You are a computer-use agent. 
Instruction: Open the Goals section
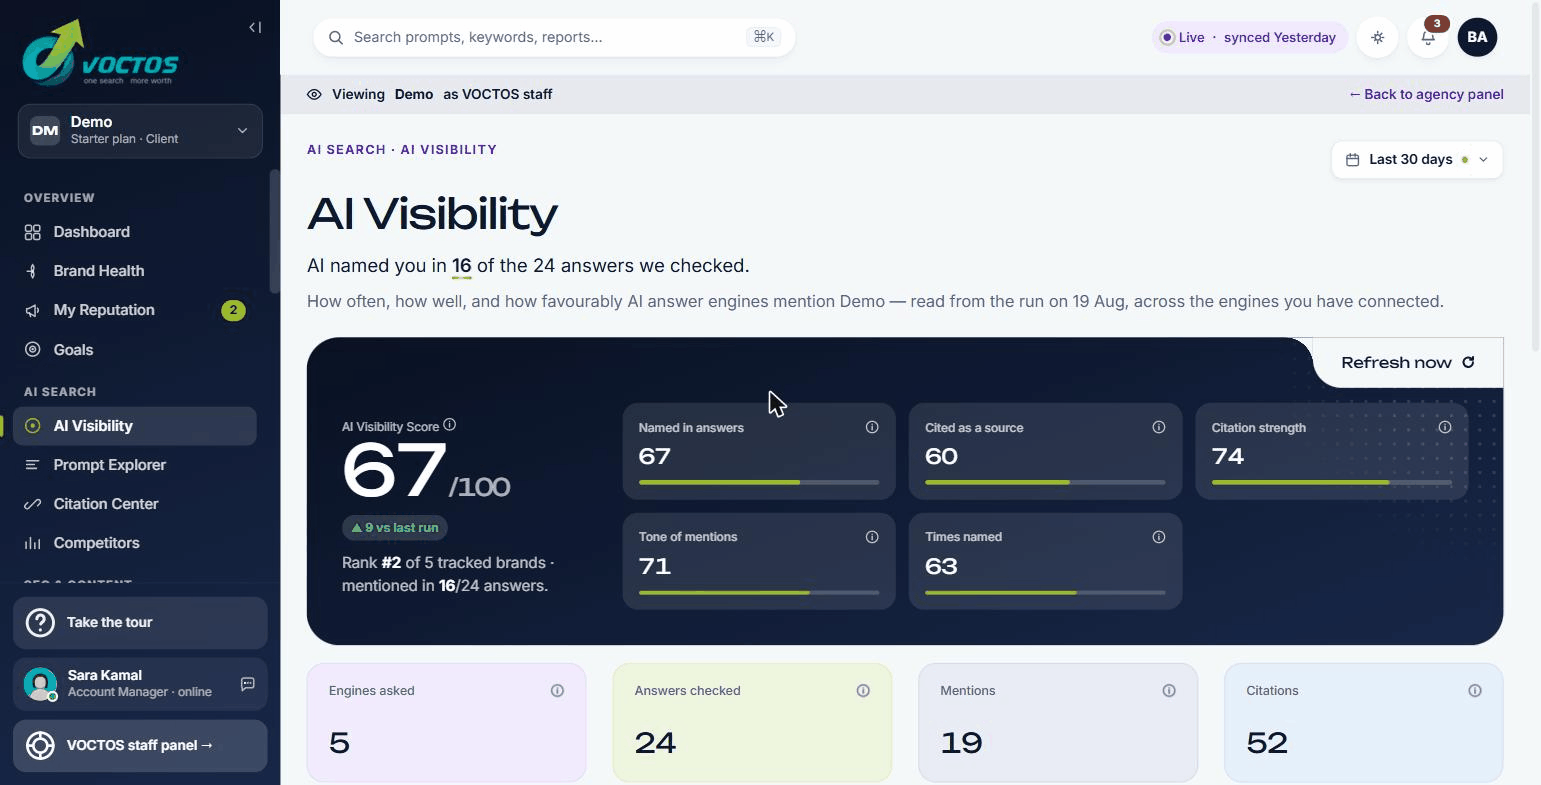click(x=135, y=350)
